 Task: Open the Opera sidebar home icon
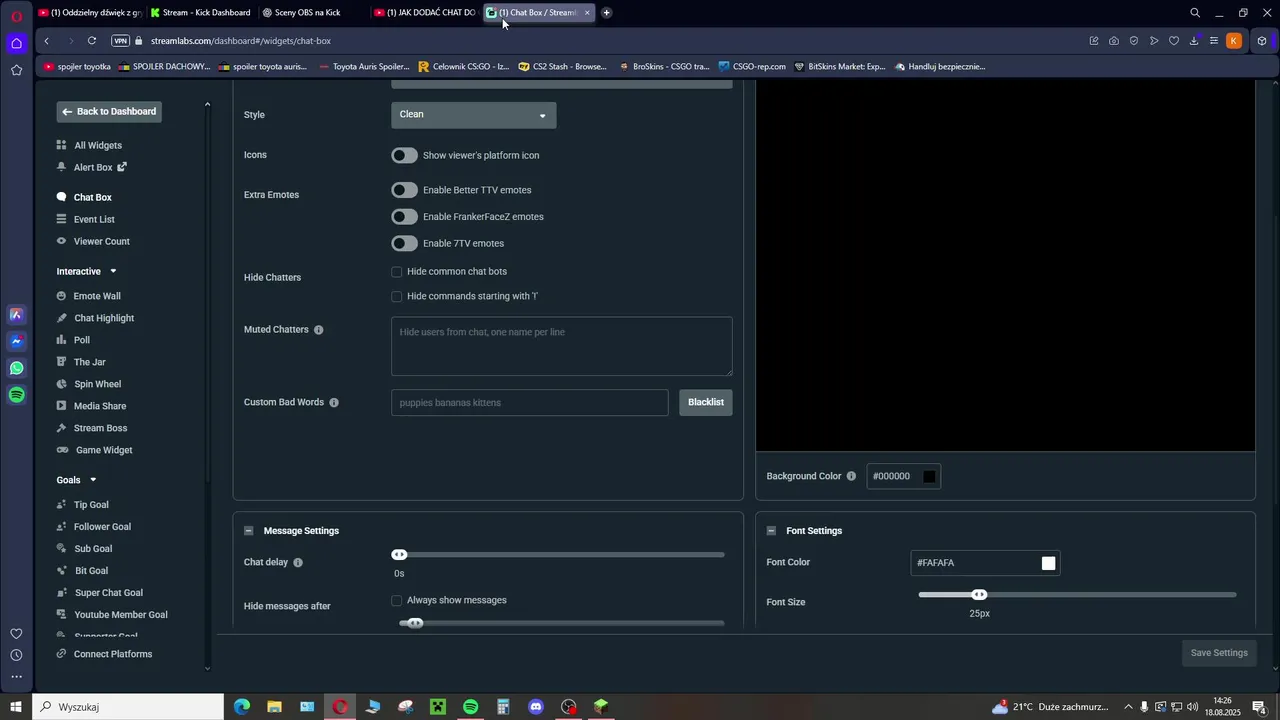click(x=16, y=43)
